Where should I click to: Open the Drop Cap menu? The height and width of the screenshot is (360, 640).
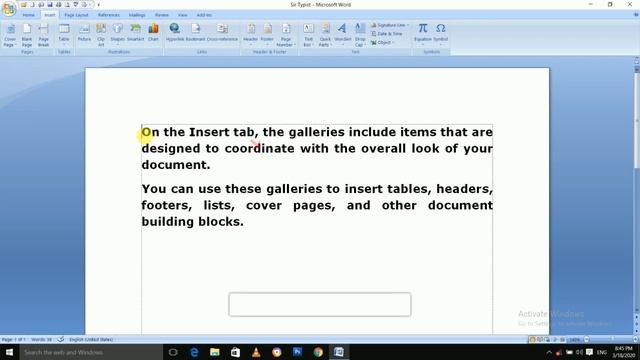(x=360, y=35)
